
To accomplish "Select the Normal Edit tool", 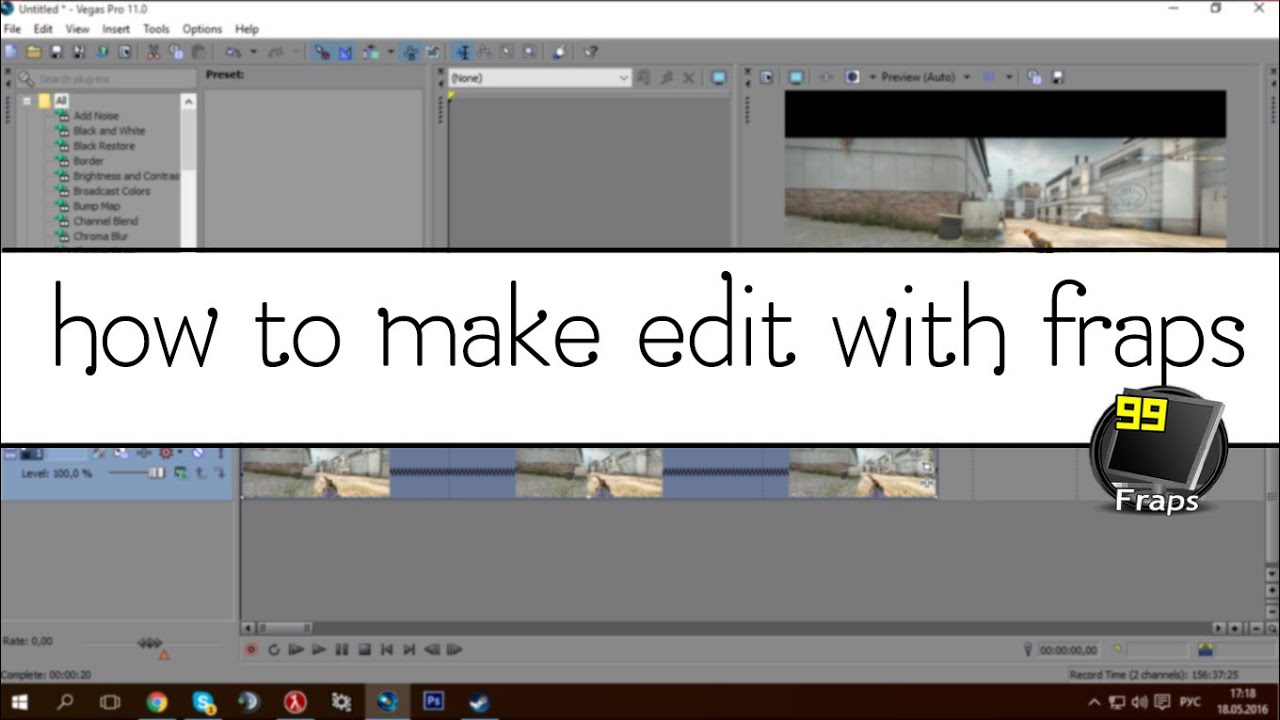I will pyautogui.click(x=463, y=52).
